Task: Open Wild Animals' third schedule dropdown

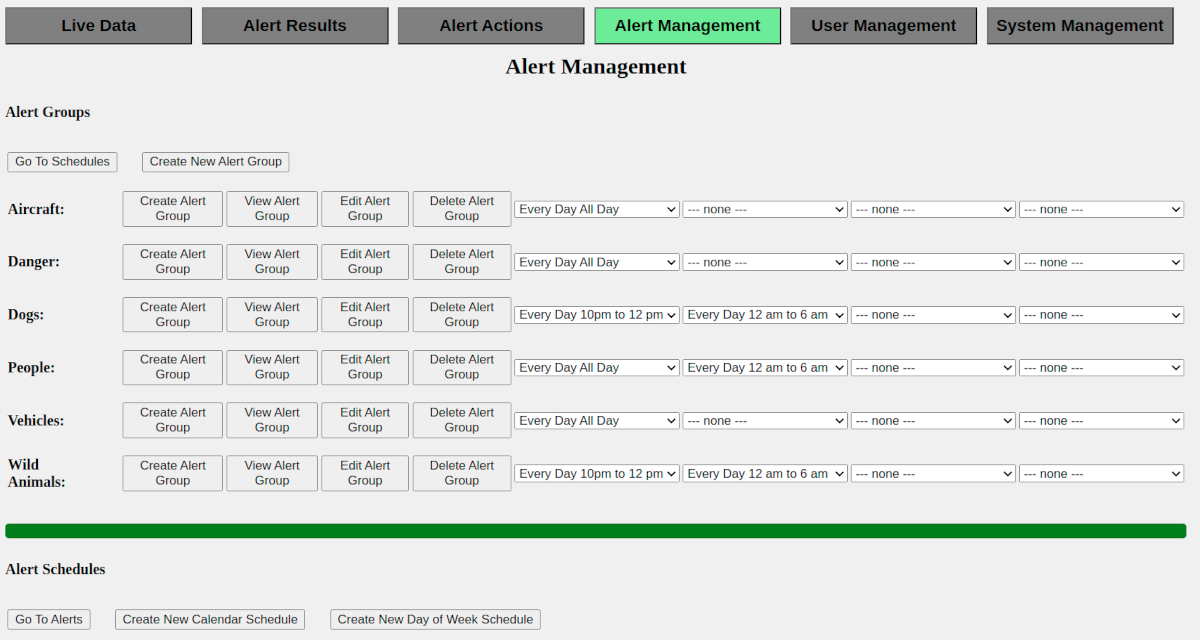Action: click(933, 474)
